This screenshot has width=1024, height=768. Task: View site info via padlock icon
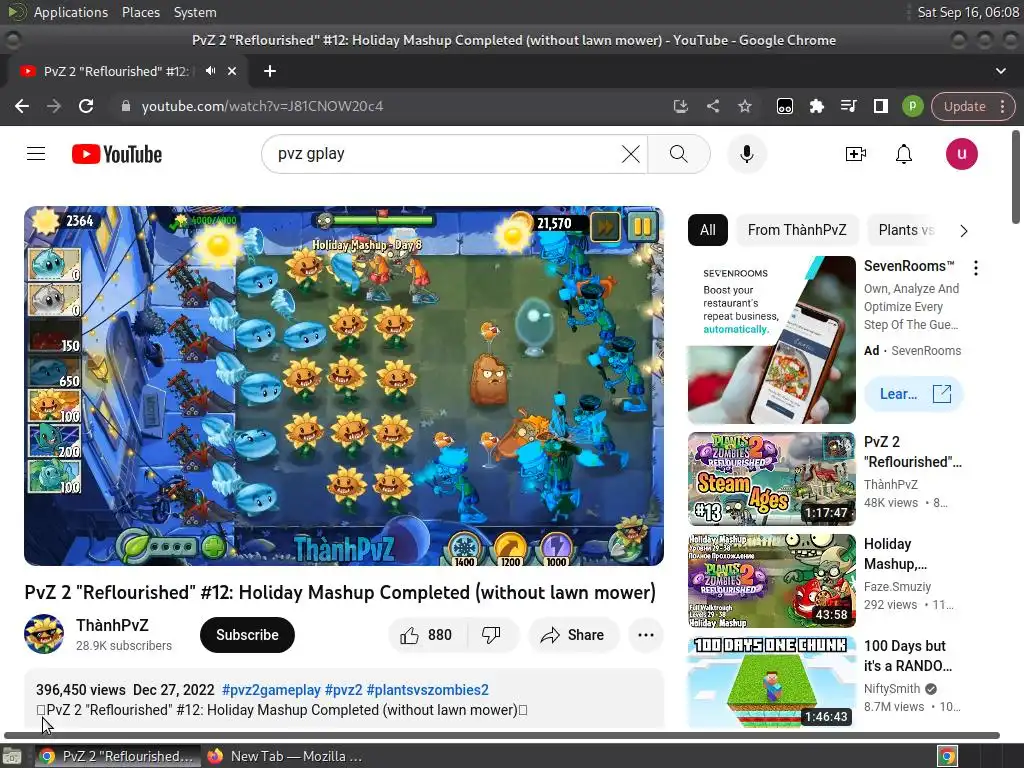[x=126, y=106]
